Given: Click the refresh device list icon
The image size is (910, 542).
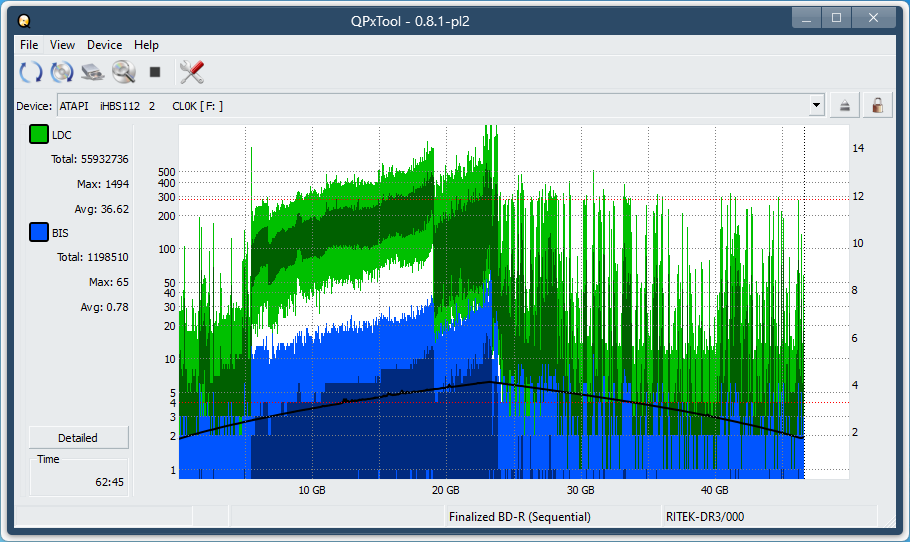Looking at the screenshot, I should (31, 72).
